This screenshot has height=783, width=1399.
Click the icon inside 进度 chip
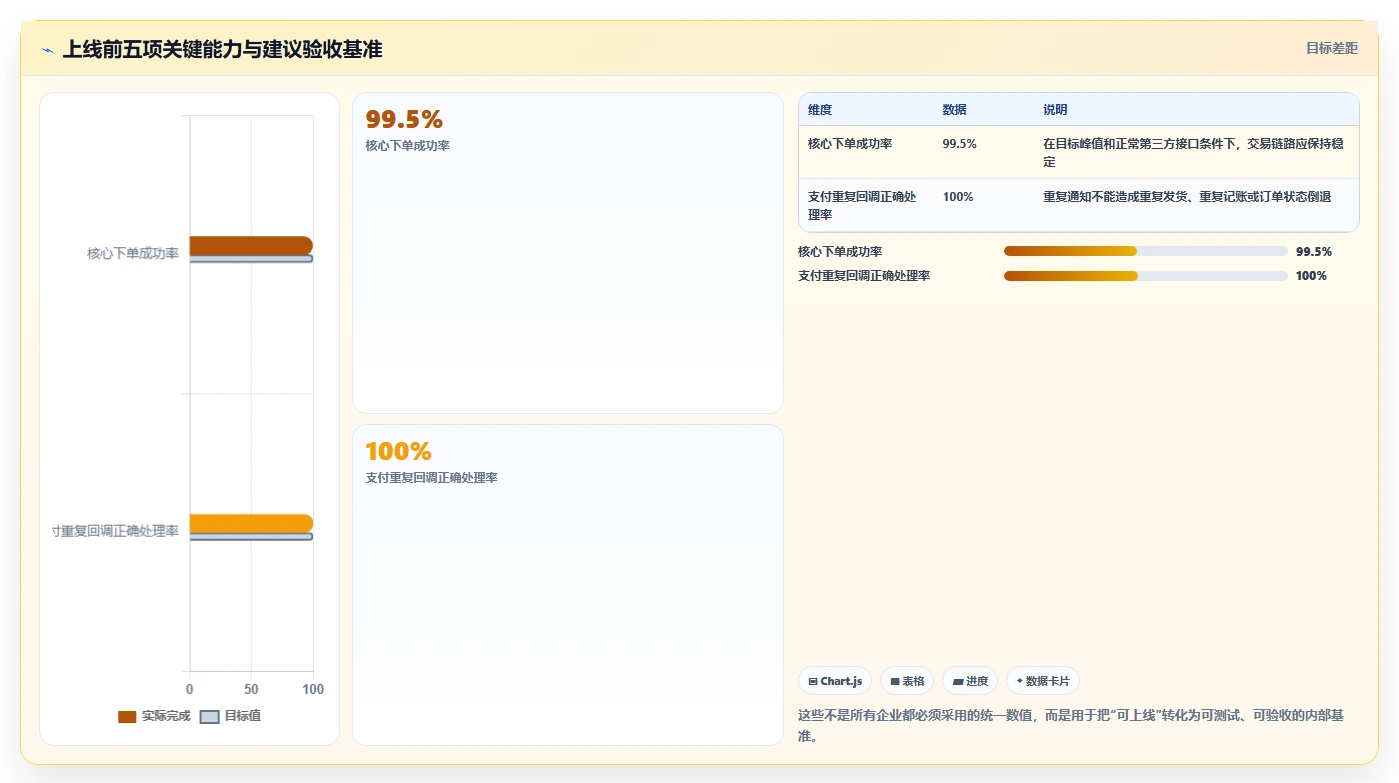(x=958, y=681)
